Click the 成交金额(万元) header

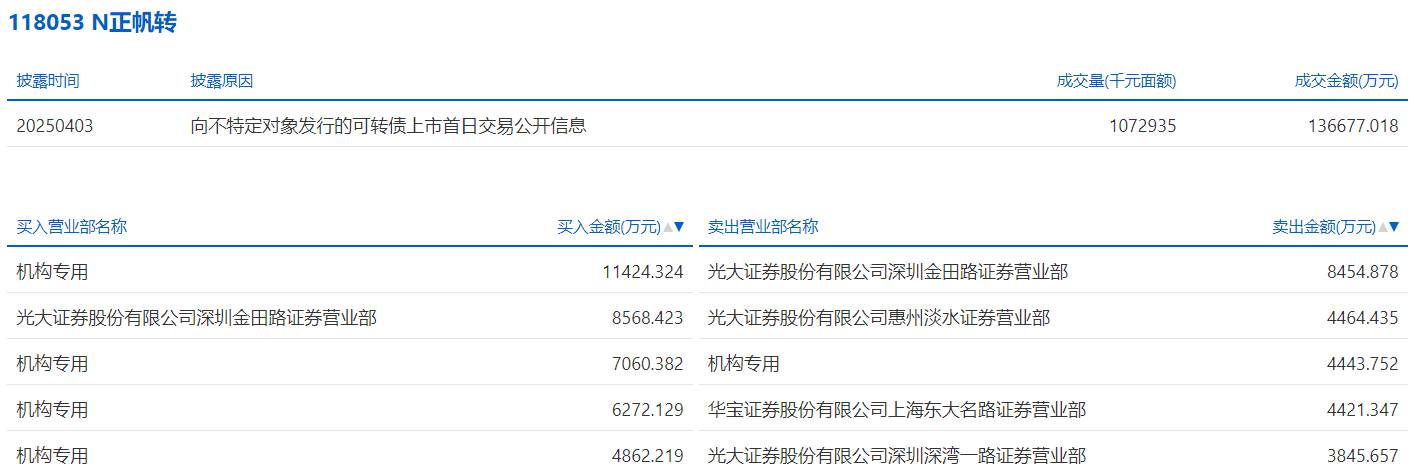[x=1346, y=81]
